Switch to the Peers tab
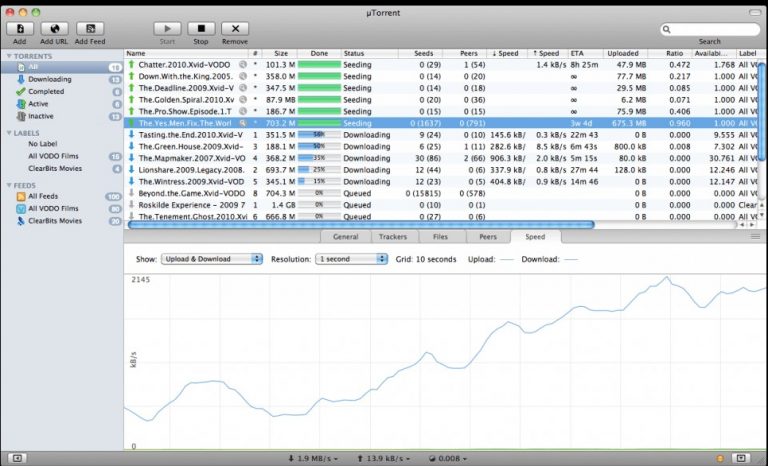Image resolution: width=768 pixels, height=466 pixels. tap(488, 237)
